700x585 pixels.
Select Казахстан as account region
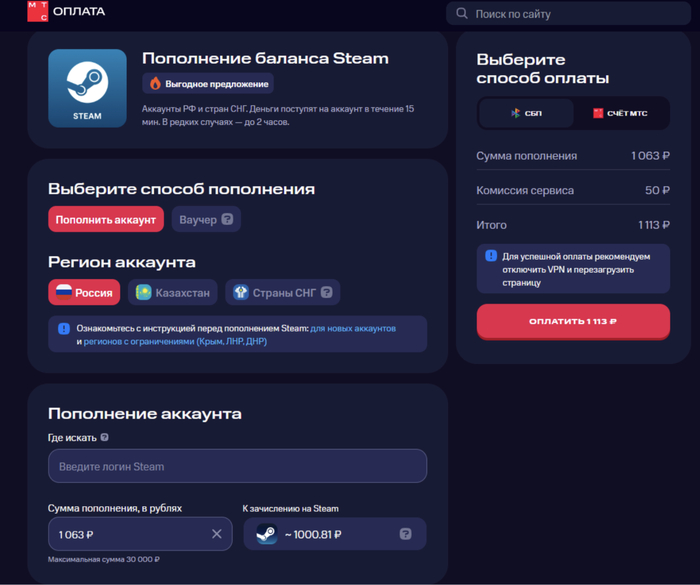click(174, 293)
